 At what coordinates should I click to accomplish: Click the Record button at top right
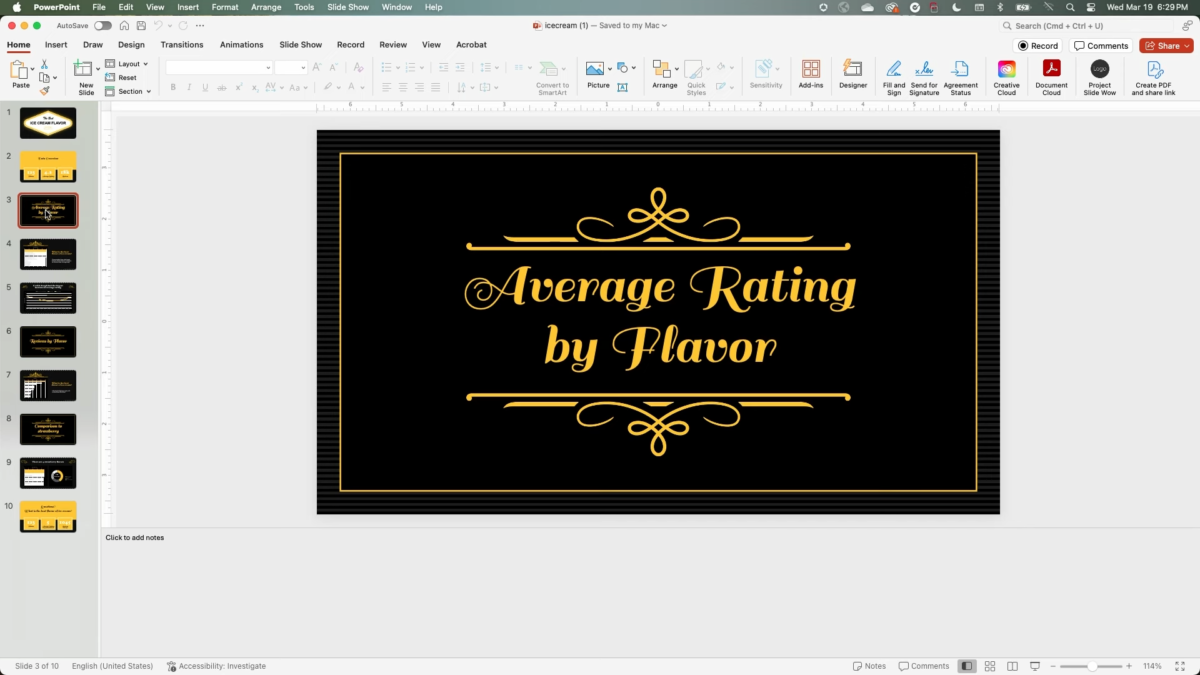1038,46
